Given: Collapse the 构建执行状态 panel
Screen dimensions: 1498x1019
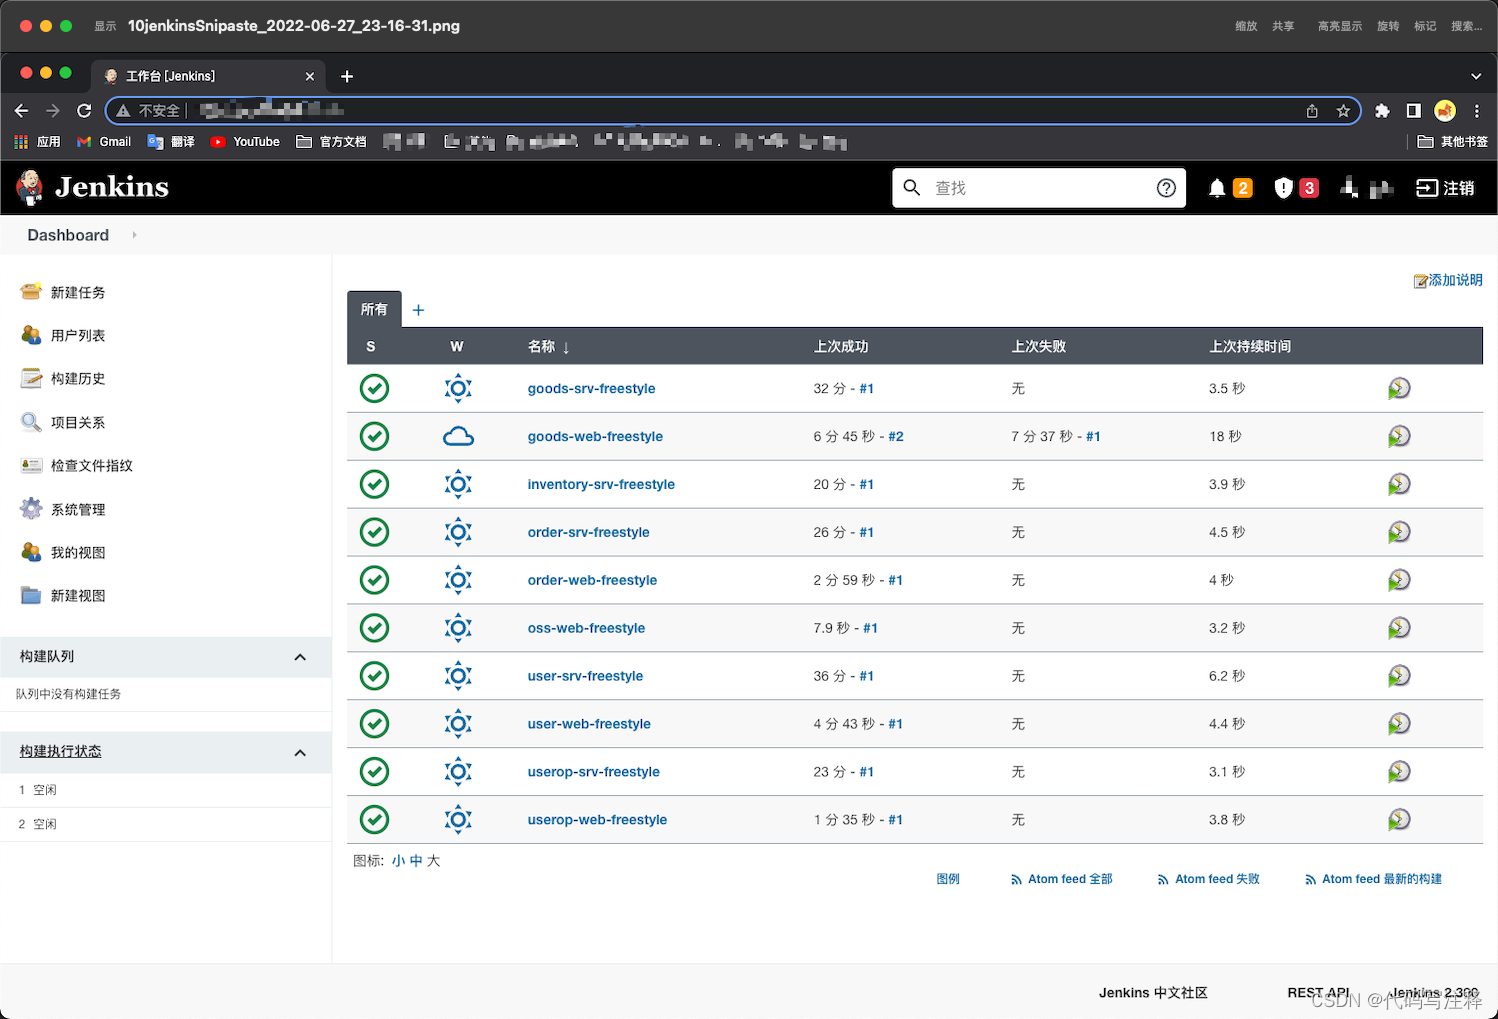Looking at the screenshot, I should pos(300,753).
